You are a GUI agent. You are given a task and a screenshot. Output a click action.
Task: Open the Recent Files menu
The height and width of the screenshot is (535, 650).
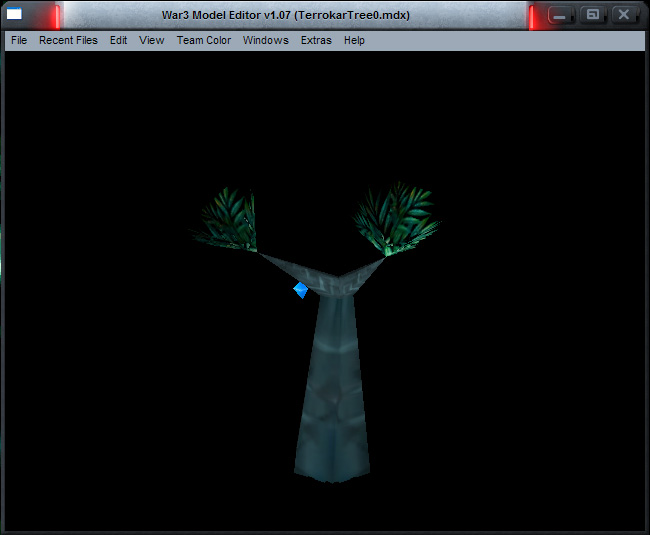pos(68,40)
